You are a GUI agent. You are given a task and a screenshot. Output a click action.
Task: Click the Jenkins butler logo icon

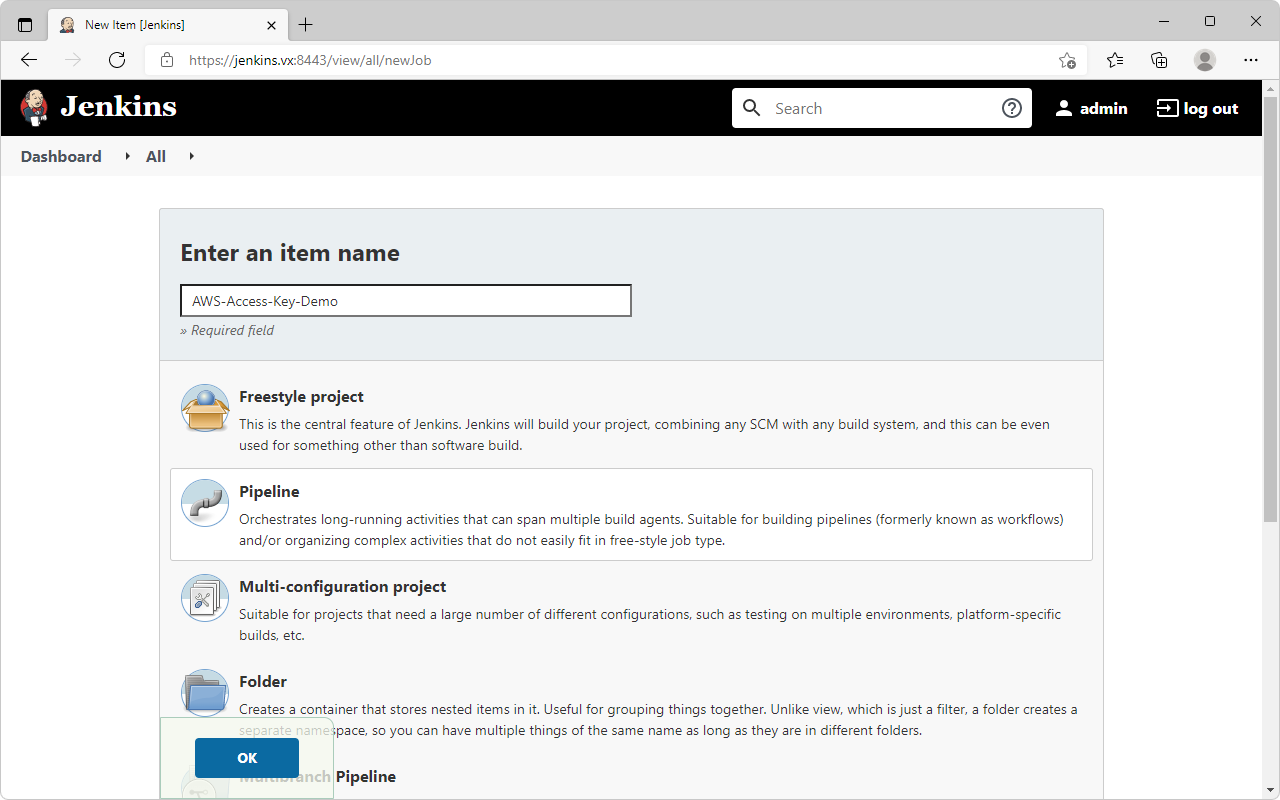pyautogui.click(x=34, y=107)
